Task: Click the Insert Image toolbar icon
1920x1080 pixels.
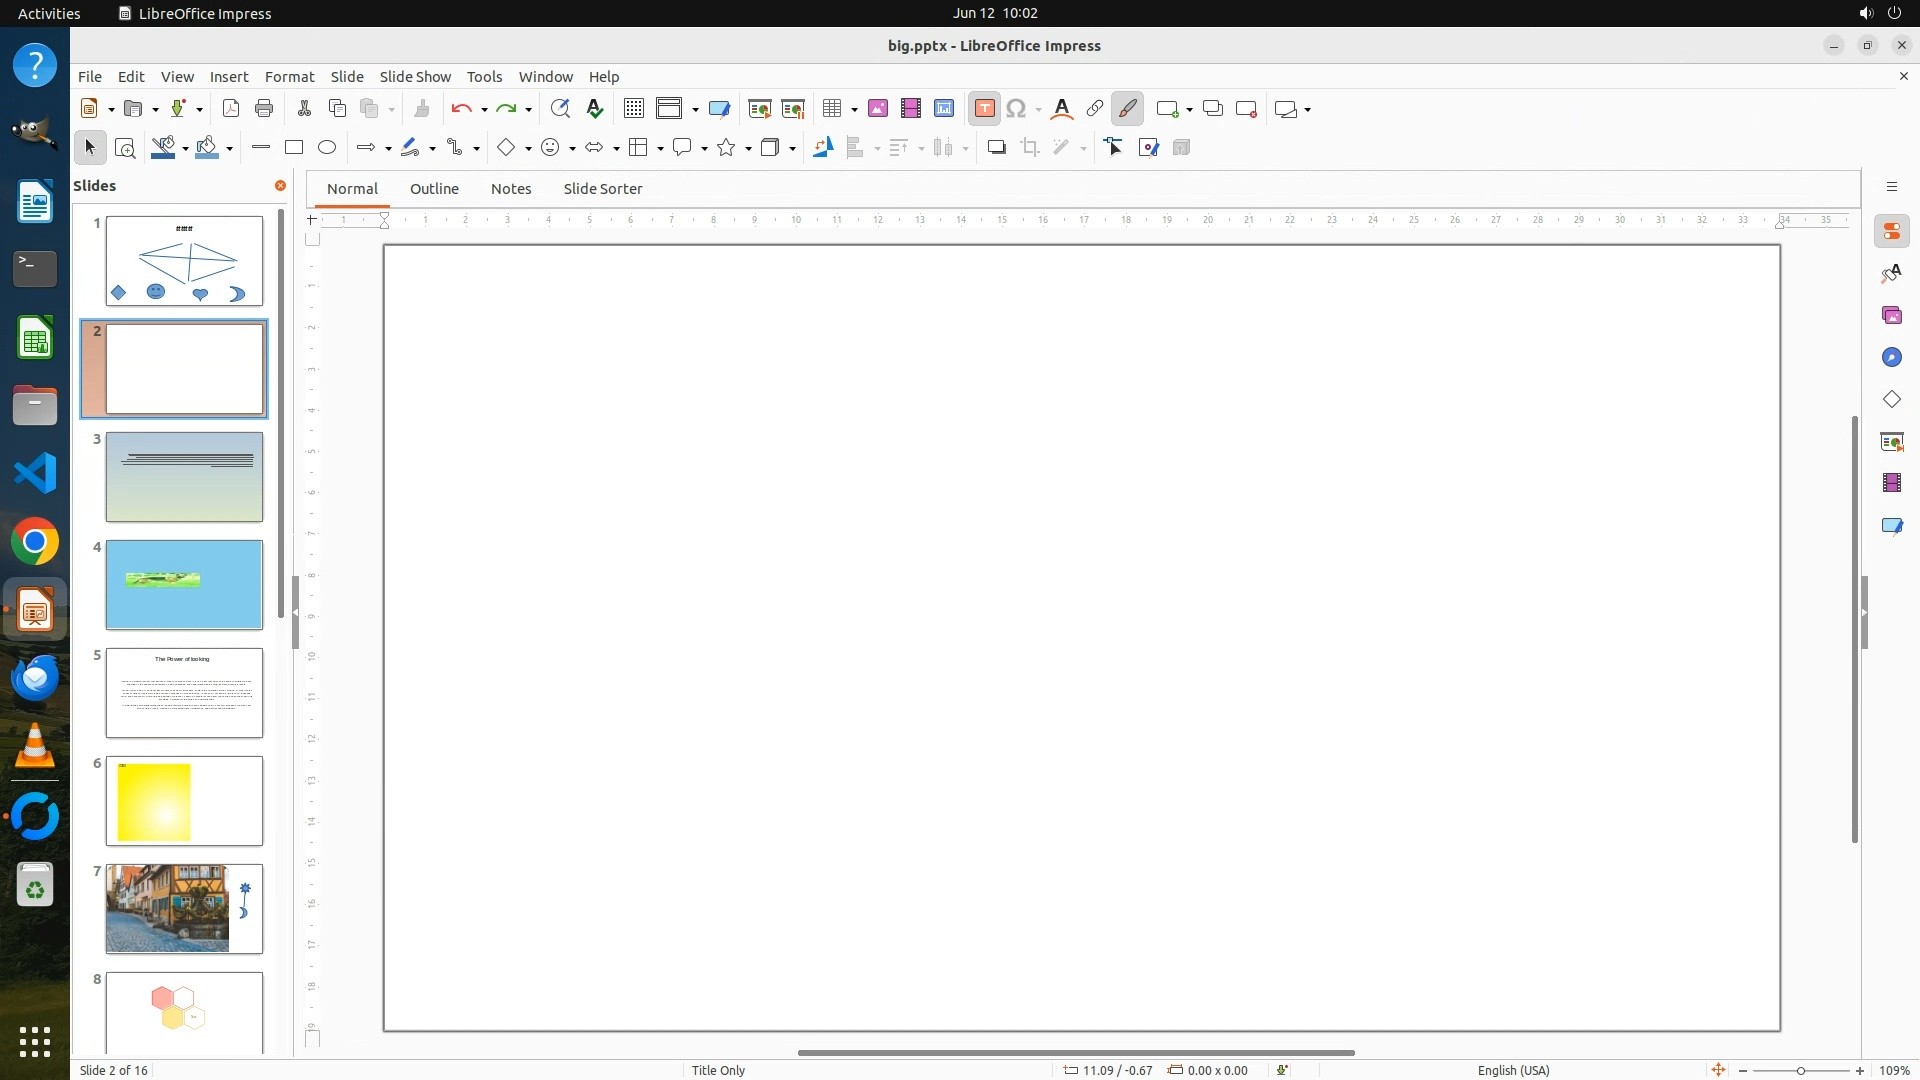Action: click(878, 109)
